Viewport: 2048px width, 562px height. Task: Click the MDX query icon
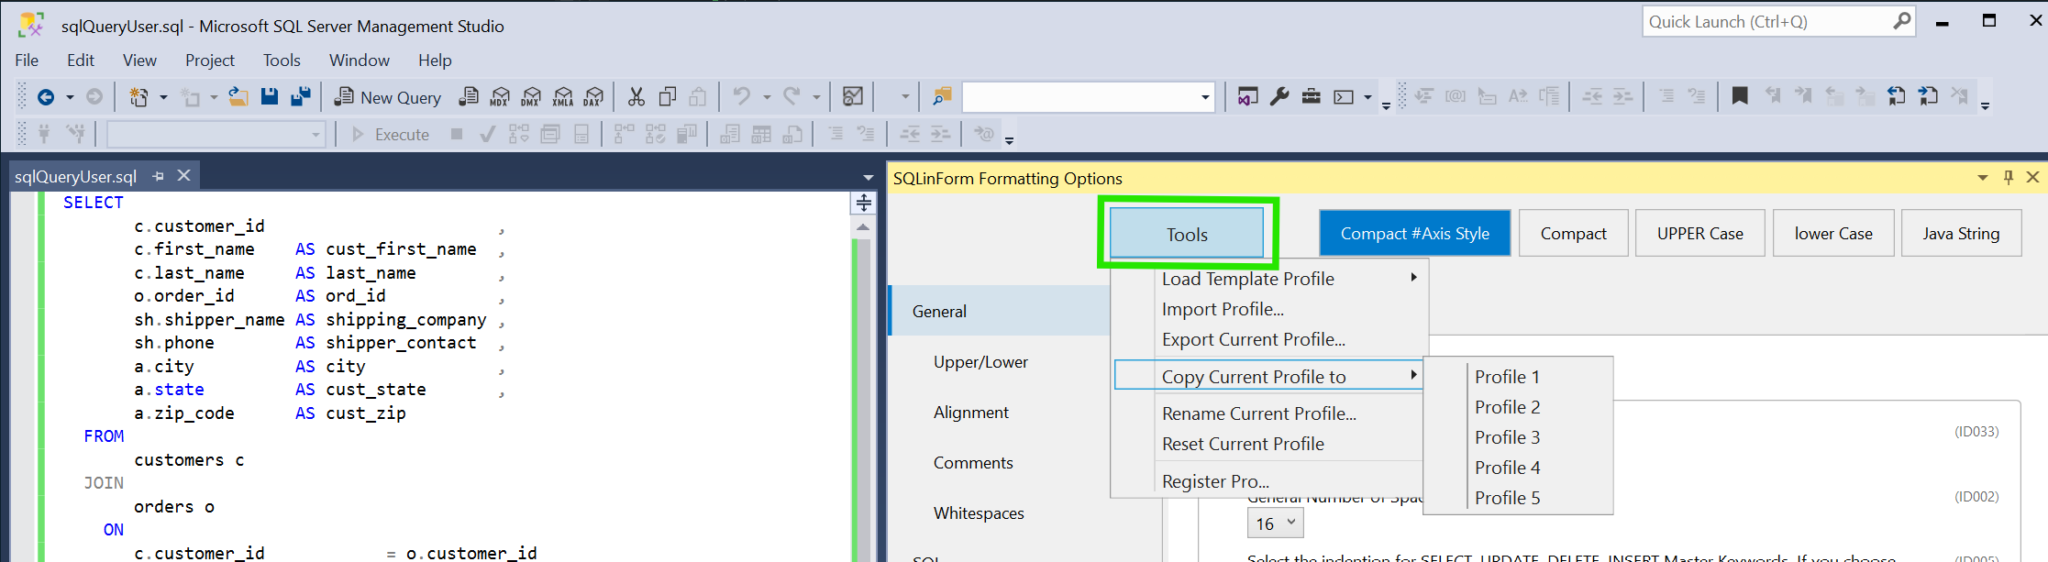pos(500,97)
